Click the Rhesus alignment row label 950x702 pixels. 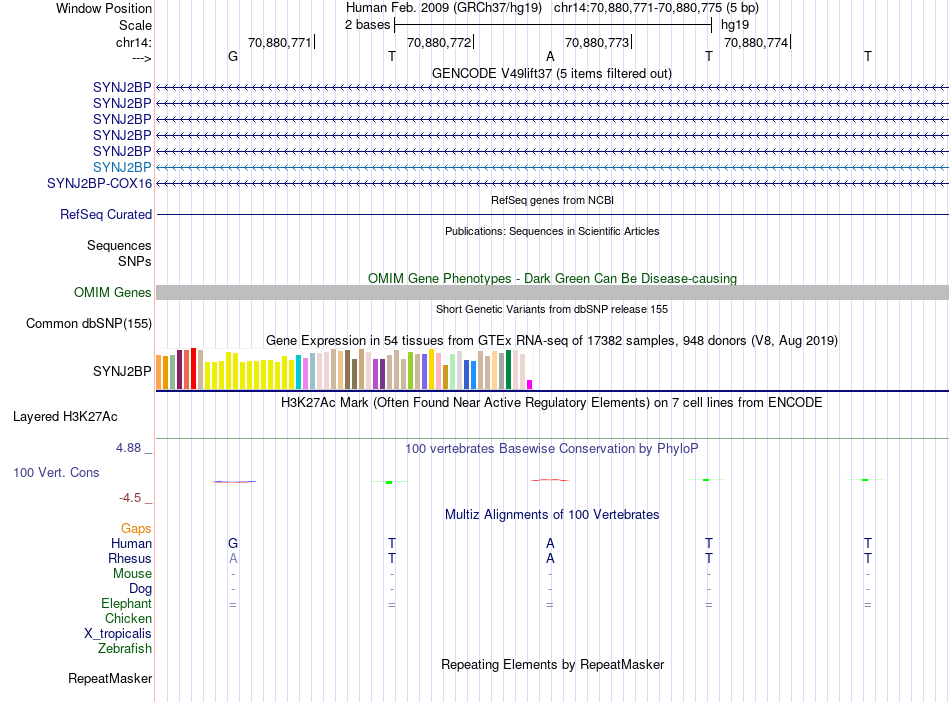click(130, 558)
